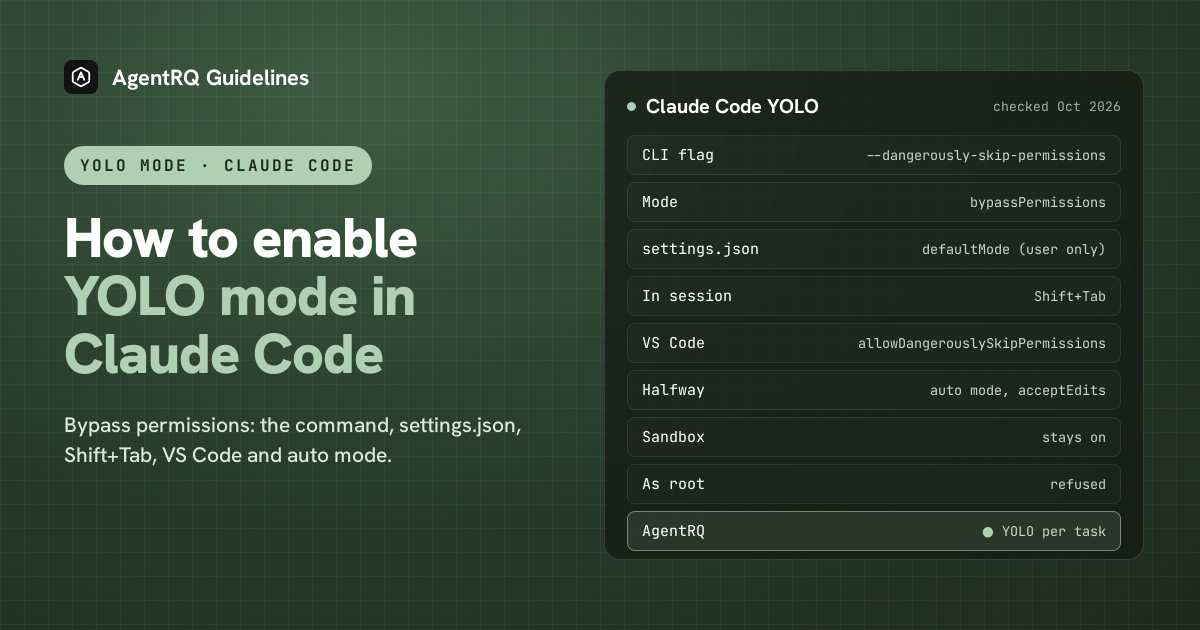Select the 'Halfway' row label
Screen dimensions: 1200x630
tap(673, 390)
